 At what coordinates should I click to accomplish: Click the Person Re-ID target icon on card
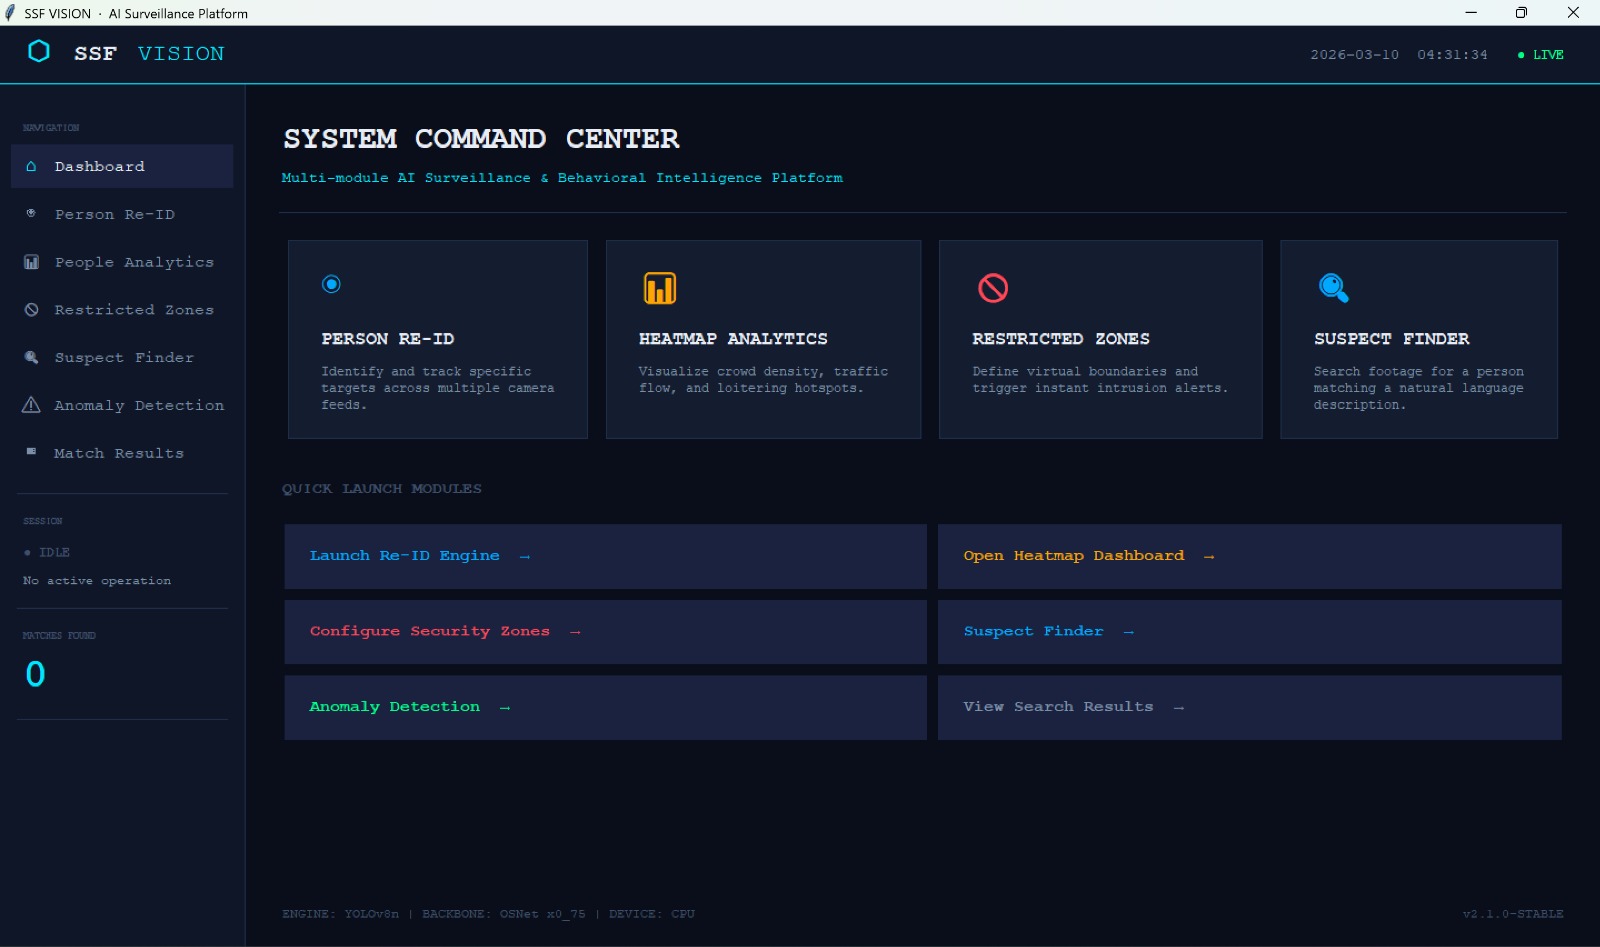coord(331,284)
